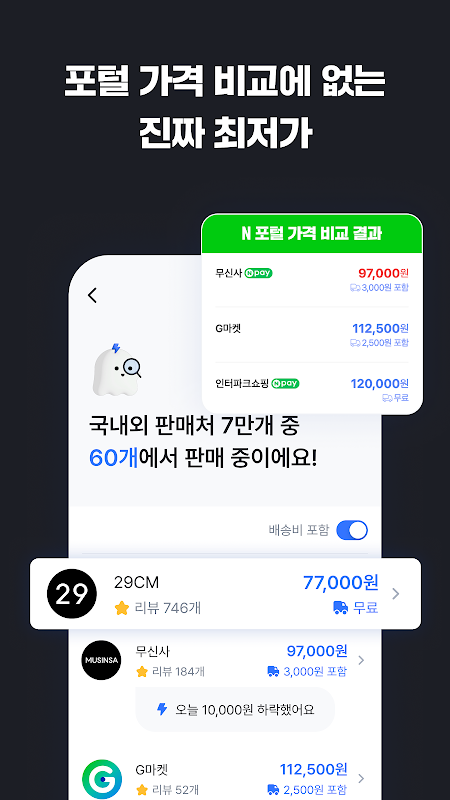Click the N 포털 가격 비교 결과 green header
This screenshot has height=800, width=450.
tap(312, 234)
